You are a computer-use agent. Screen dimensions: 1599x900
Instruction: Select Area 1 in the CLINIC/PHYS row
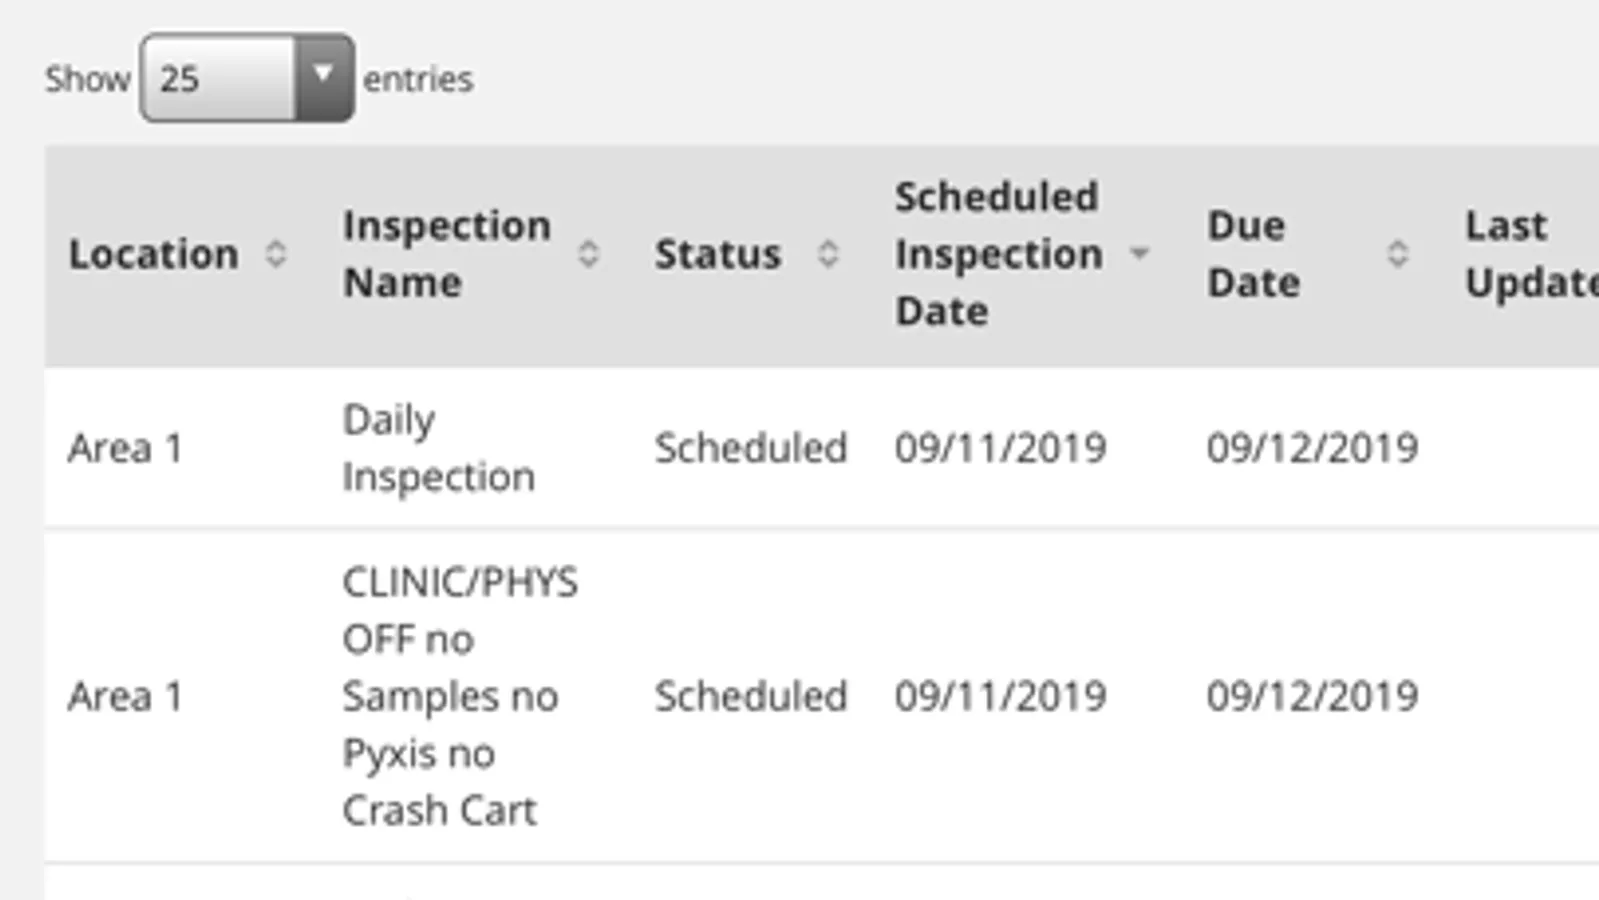(x=126, y=696)
